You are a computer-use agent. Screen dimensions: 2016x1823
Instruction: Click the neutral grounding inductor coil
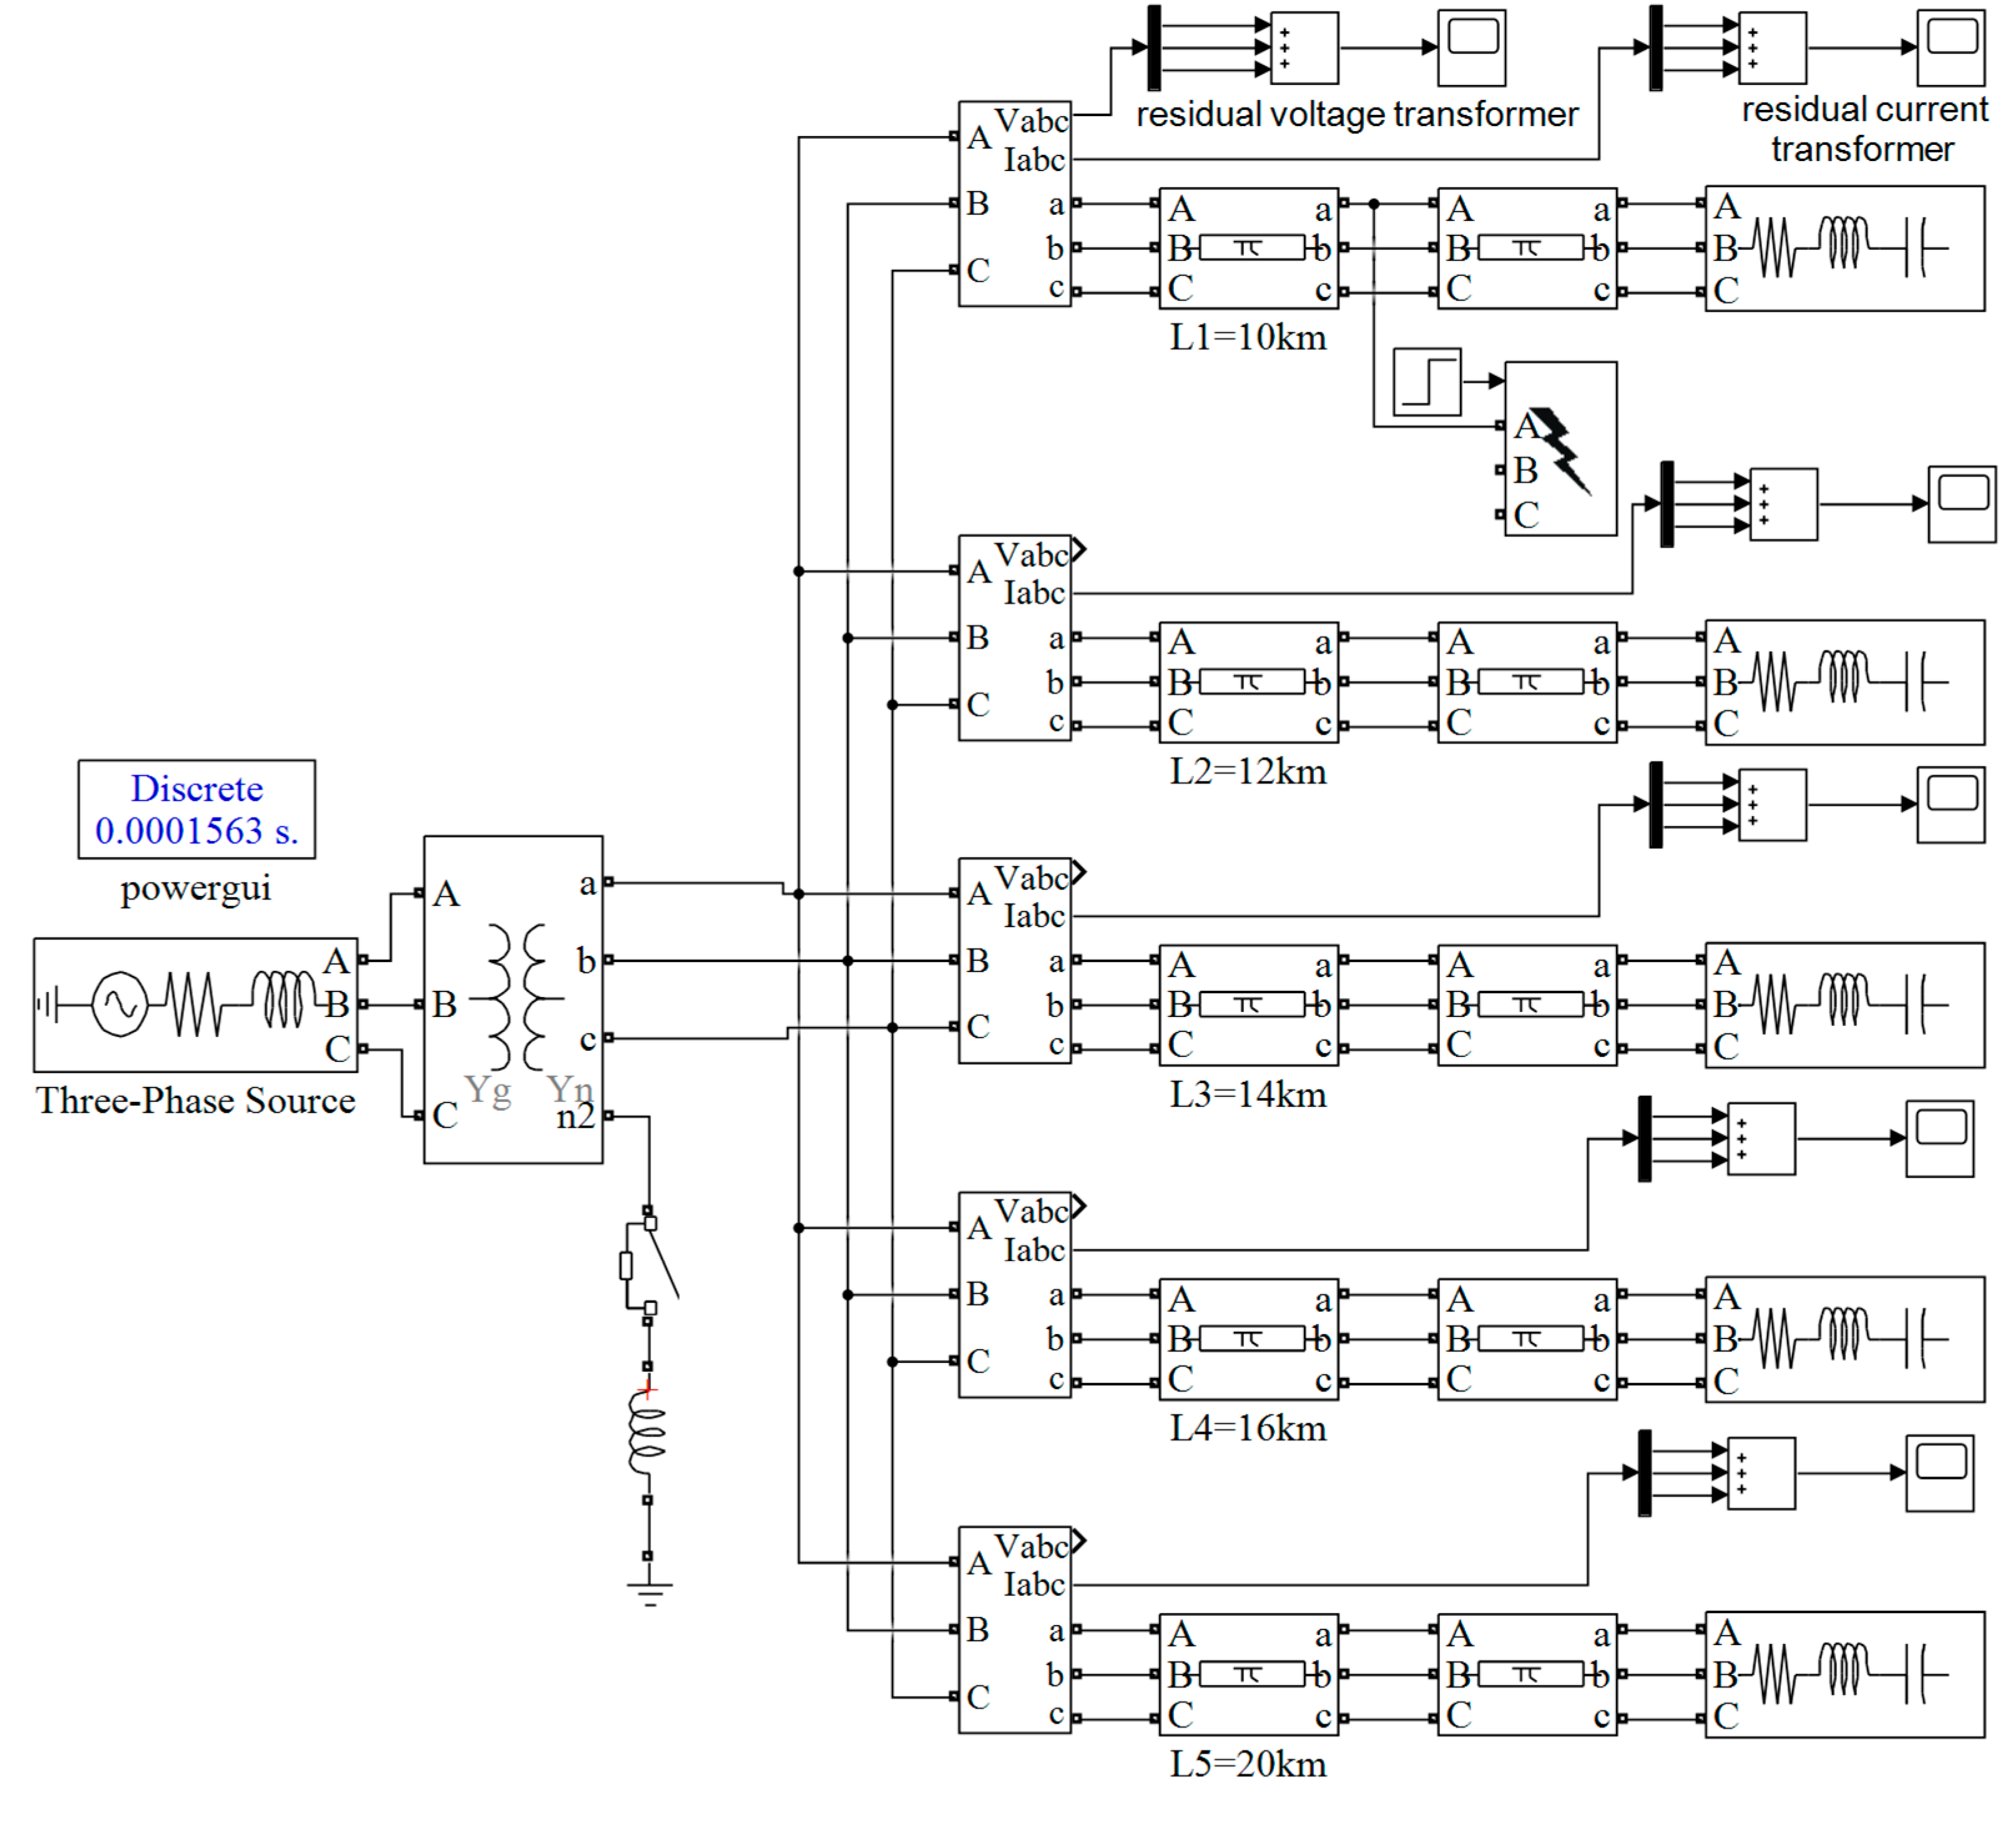click(x=647, y=1432)
